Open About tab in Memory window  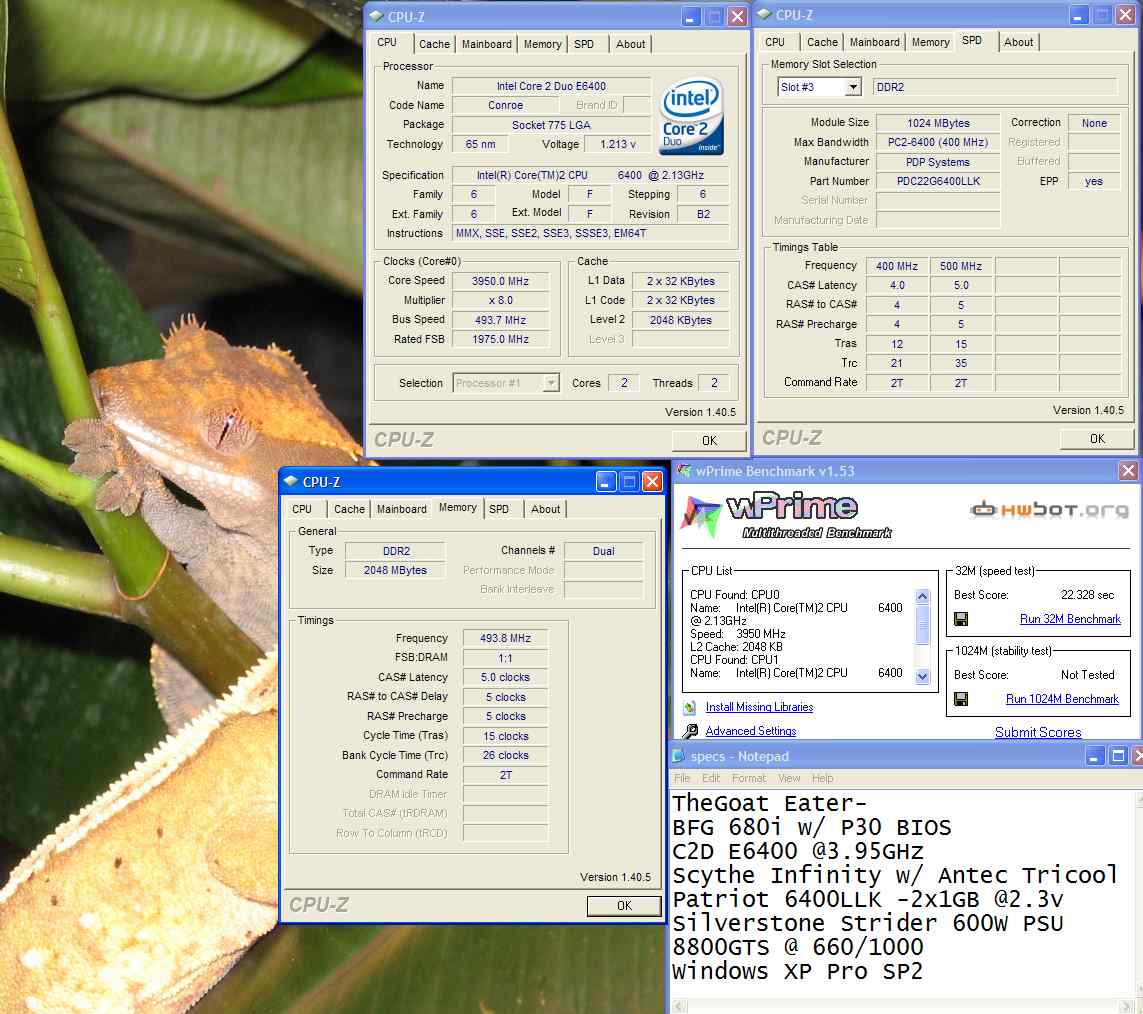point(545,509)
